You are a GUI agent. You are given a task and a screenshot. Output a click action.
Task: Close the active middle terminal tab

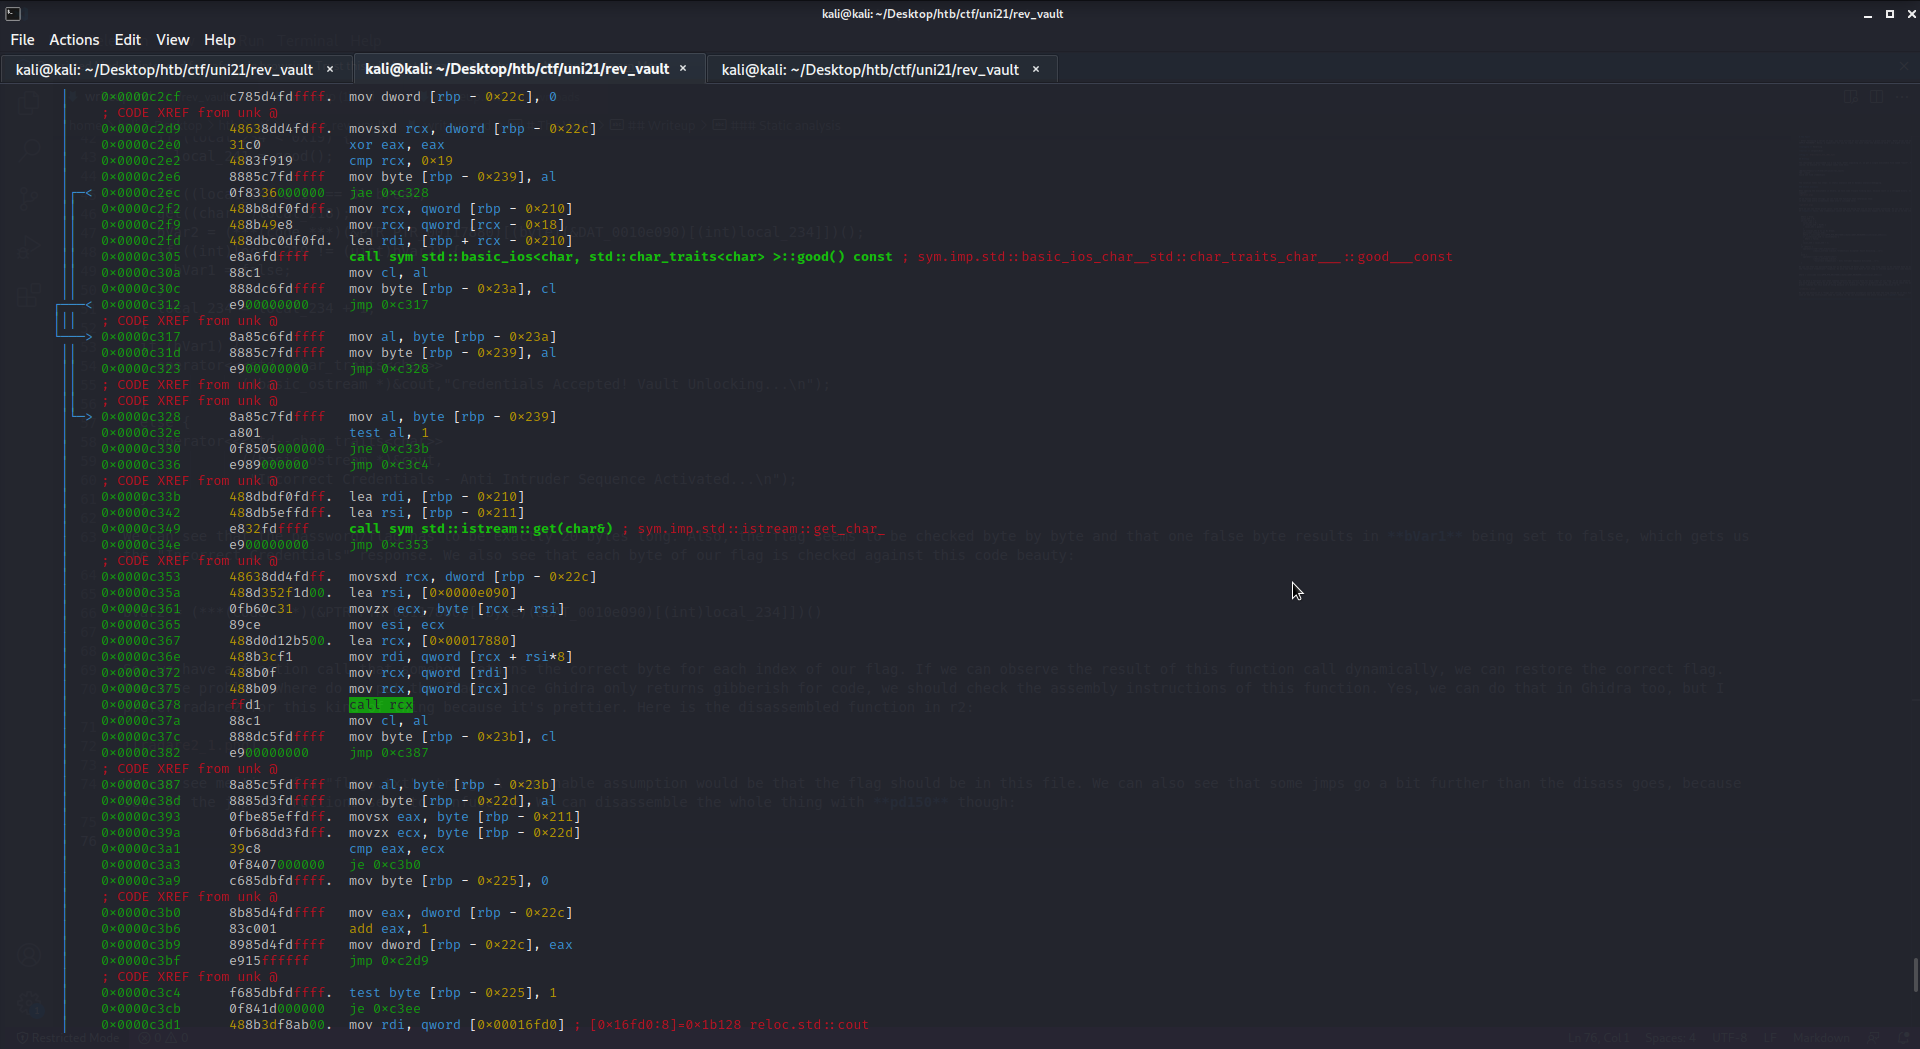pos(684,68)
